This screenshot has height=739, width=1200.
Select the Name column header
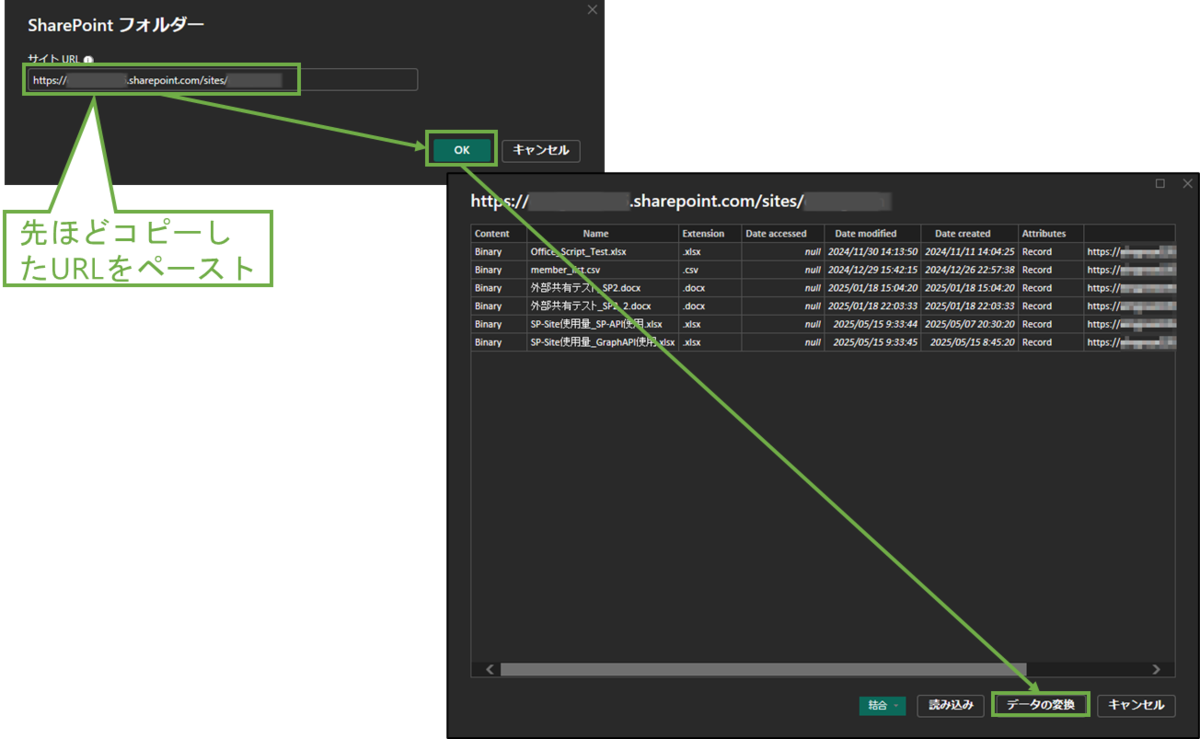[x=602, y=233]
